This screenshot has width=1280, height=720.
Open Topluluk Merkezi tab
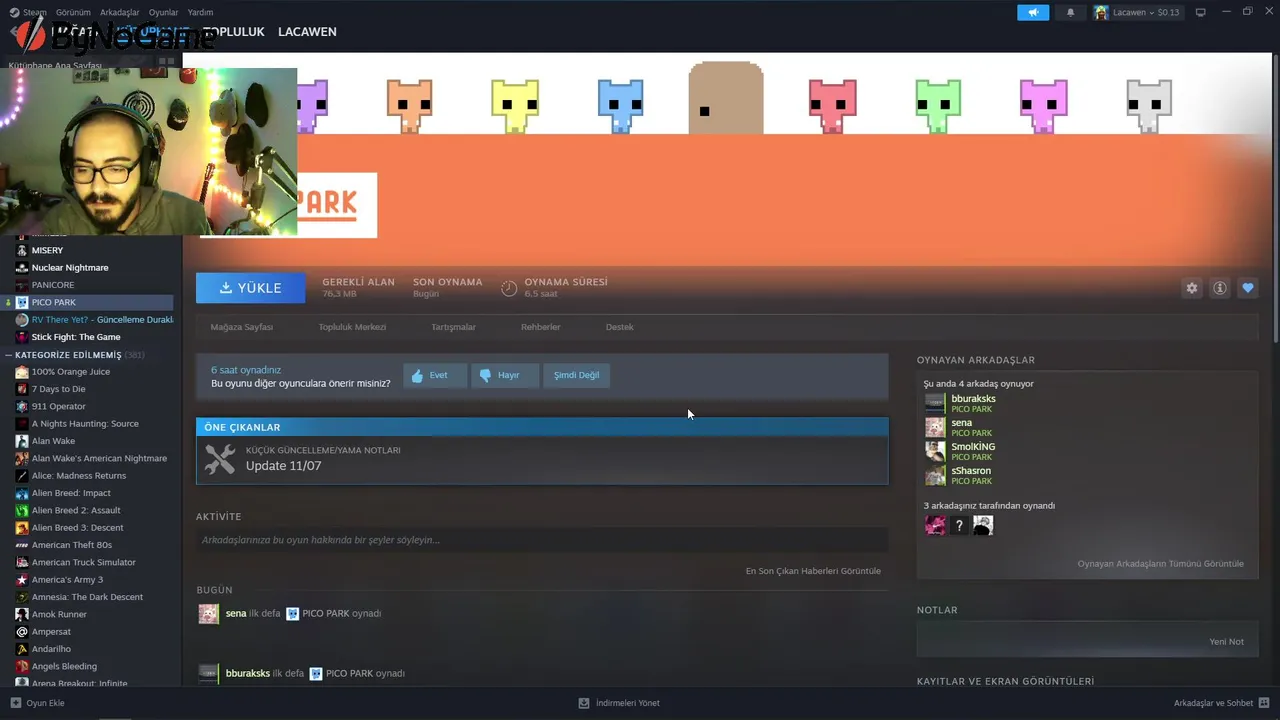coord(352,327)
